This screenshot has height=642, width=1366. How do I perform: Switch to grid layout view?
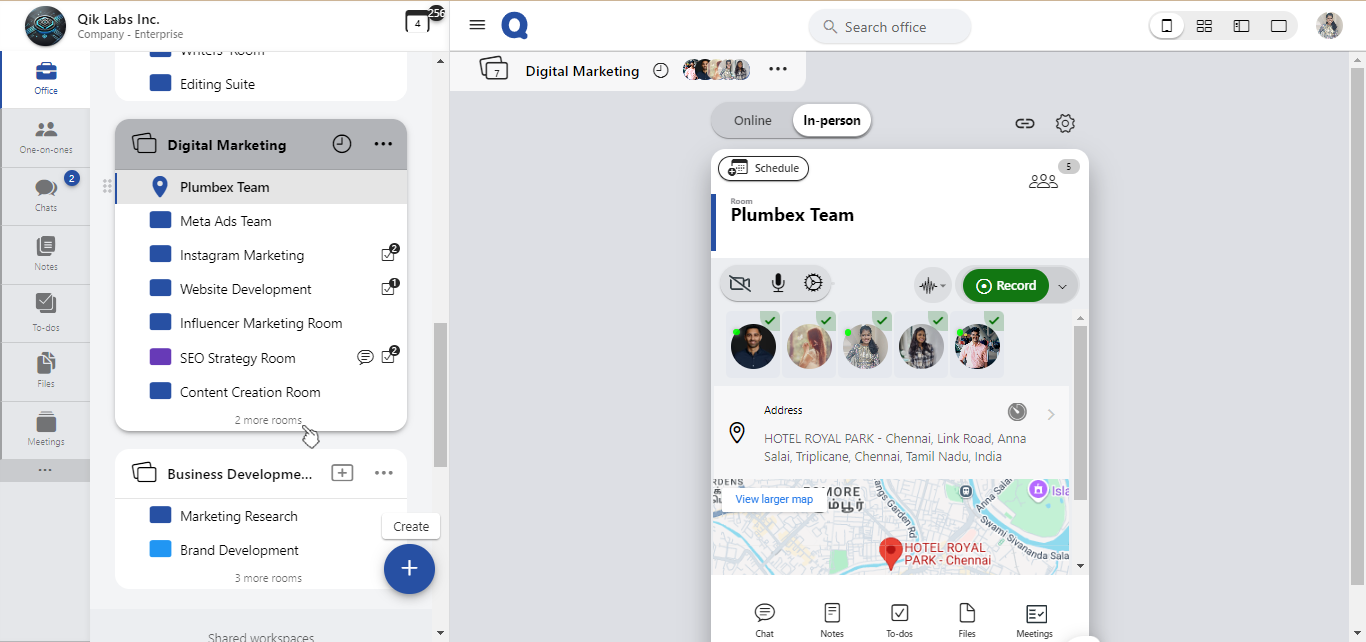tap(1204, 27)
